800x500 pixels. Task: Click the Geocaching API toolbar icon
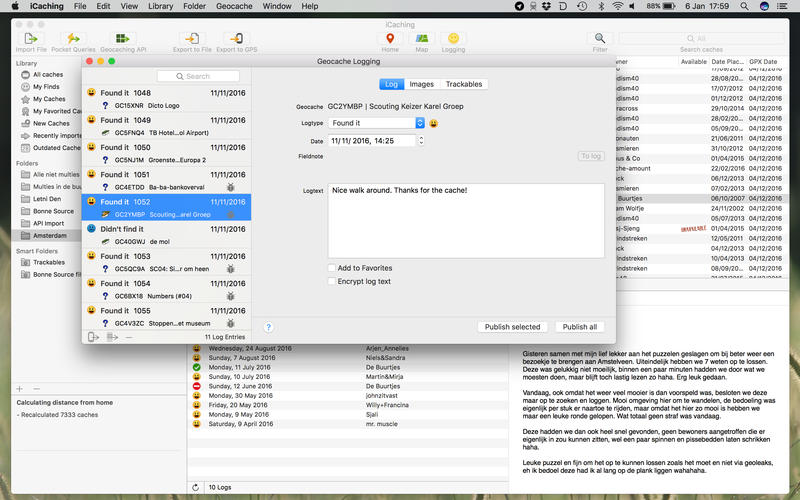point(123,39)
